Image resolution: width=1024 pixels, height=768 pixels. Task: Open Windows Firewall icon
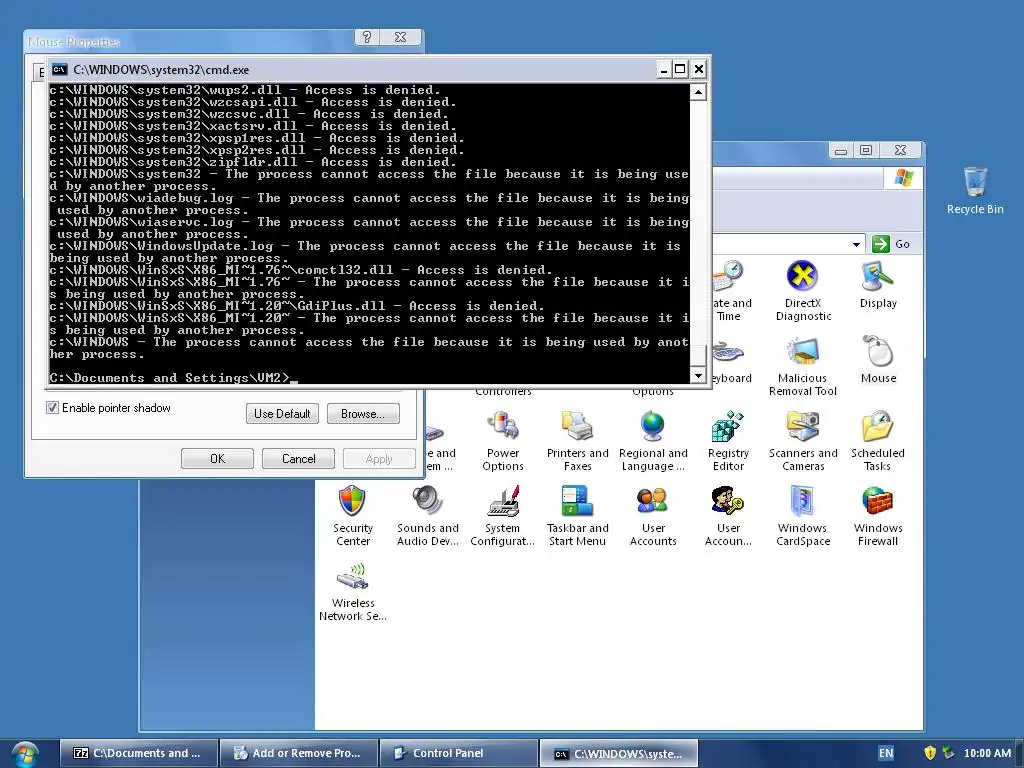tap(878, 515)
